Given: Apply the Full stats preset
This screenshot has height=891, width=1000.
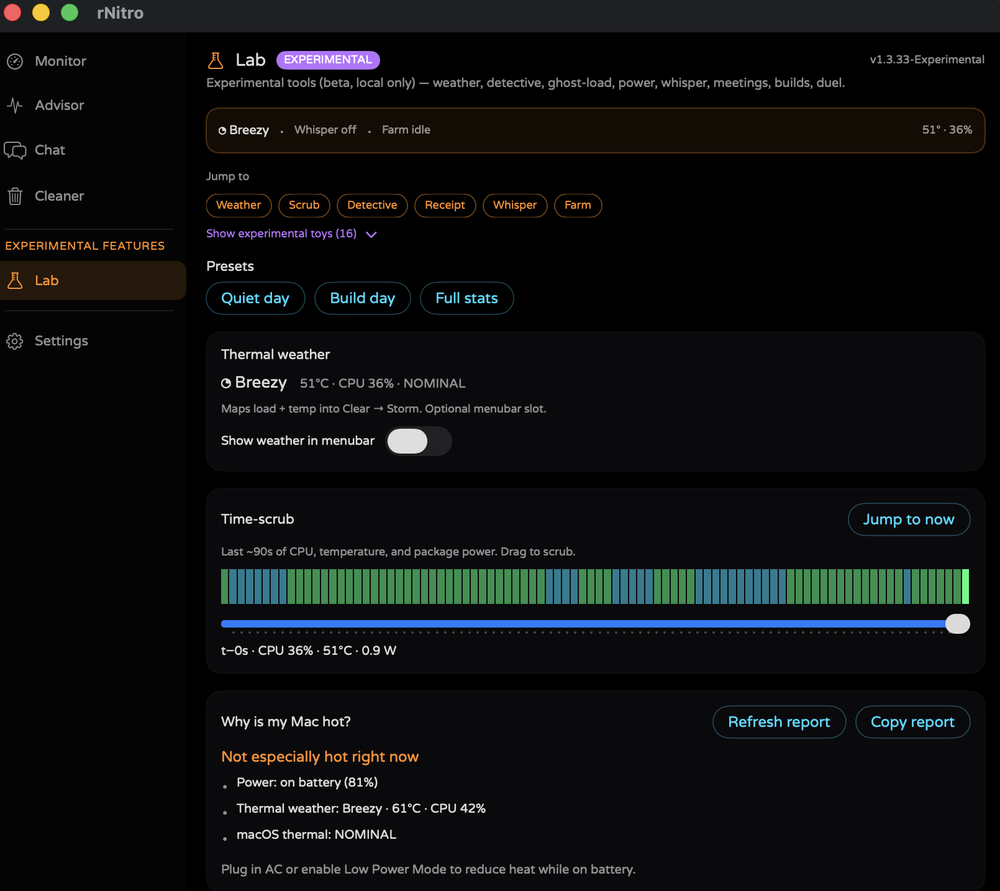Looking at the screenshot, I should (x=467, y=298).
